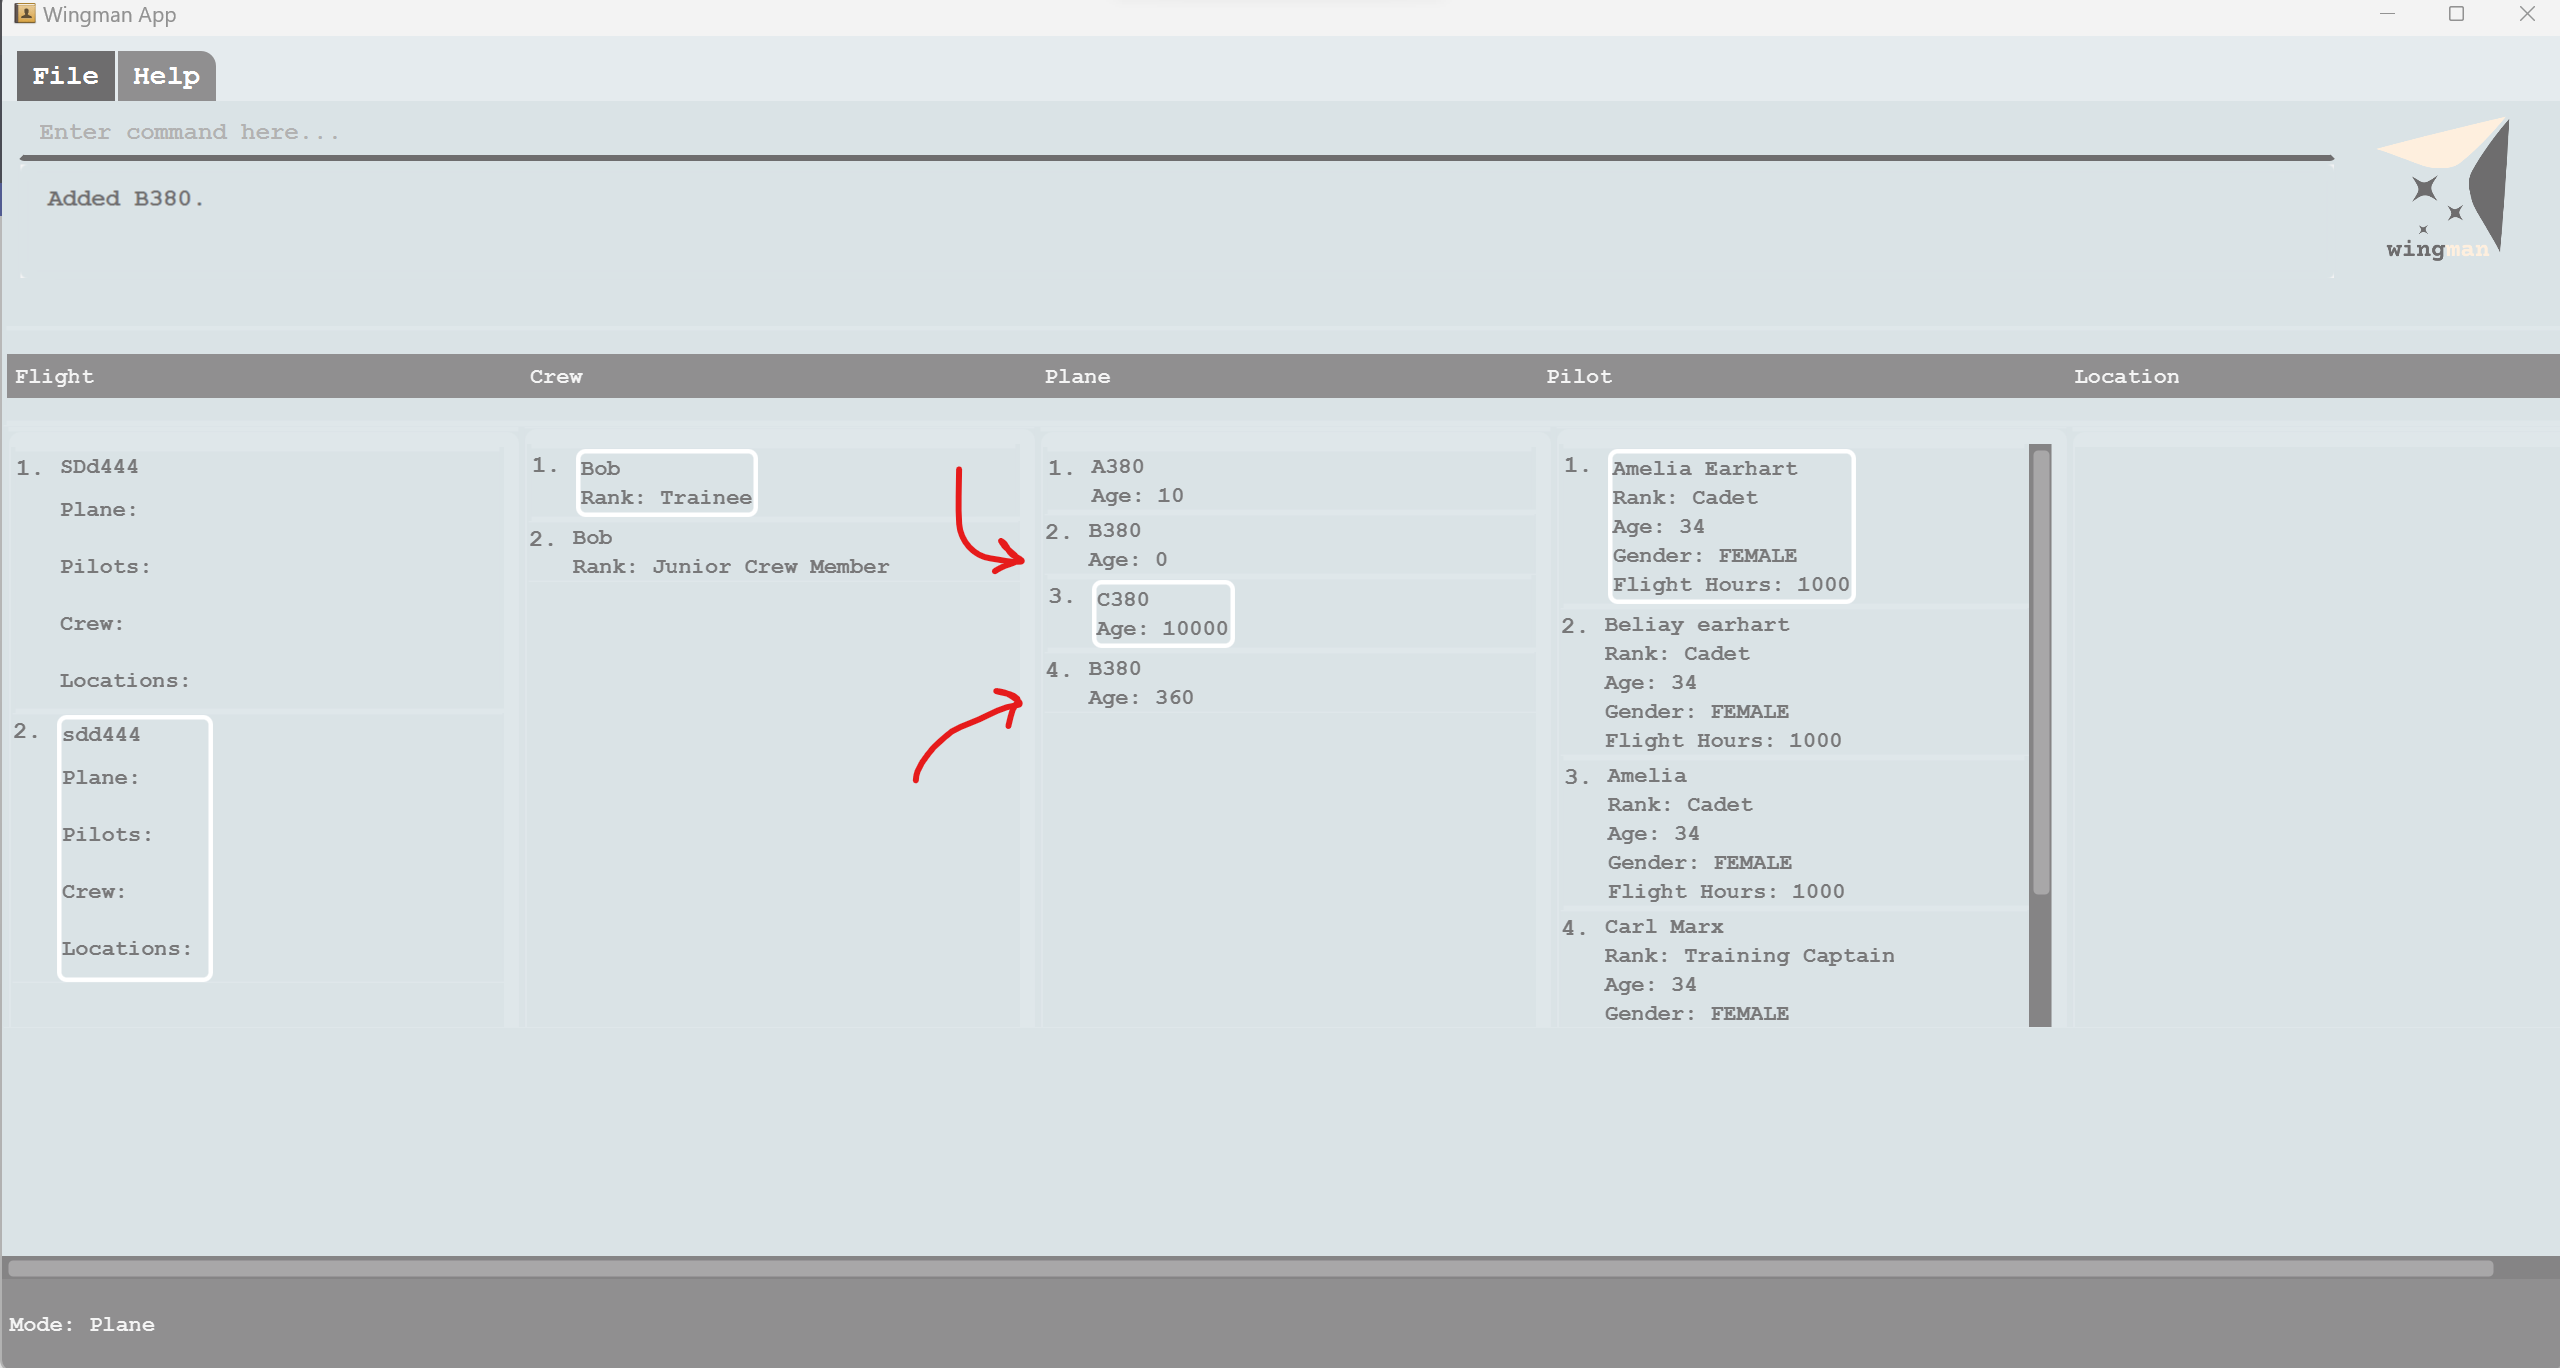The width and height of the screenshot is (2560, 1368).
Task: Click the bottom horizontal scrollbar
Action: [x=1250, y=1268]
